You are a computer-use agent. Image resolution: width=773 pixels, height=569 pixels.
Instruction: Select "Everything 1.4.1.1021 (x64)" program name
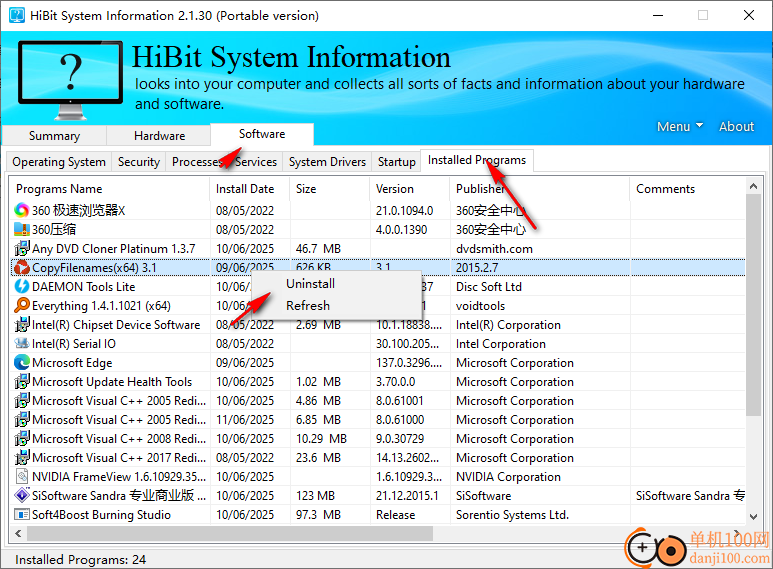(x=101, y=306)
